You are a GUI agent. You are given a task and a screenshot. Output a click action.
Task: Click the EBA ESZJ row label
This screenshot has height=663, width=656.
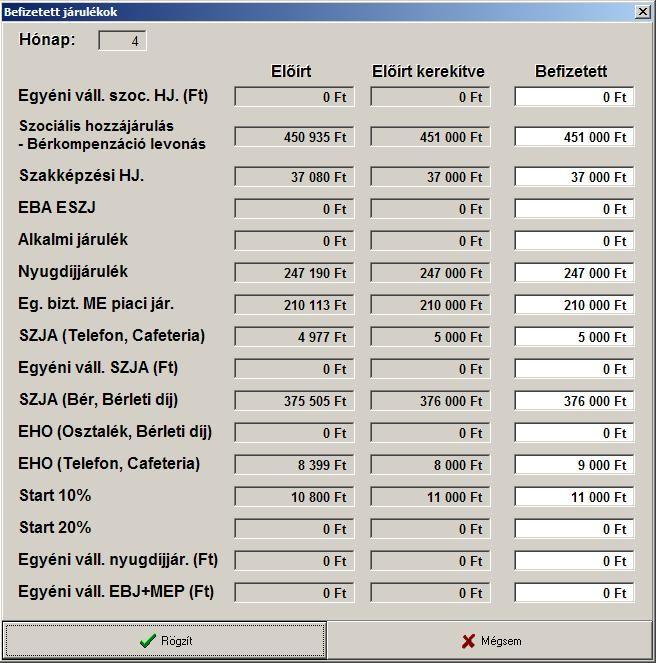(x=57, y=207)
